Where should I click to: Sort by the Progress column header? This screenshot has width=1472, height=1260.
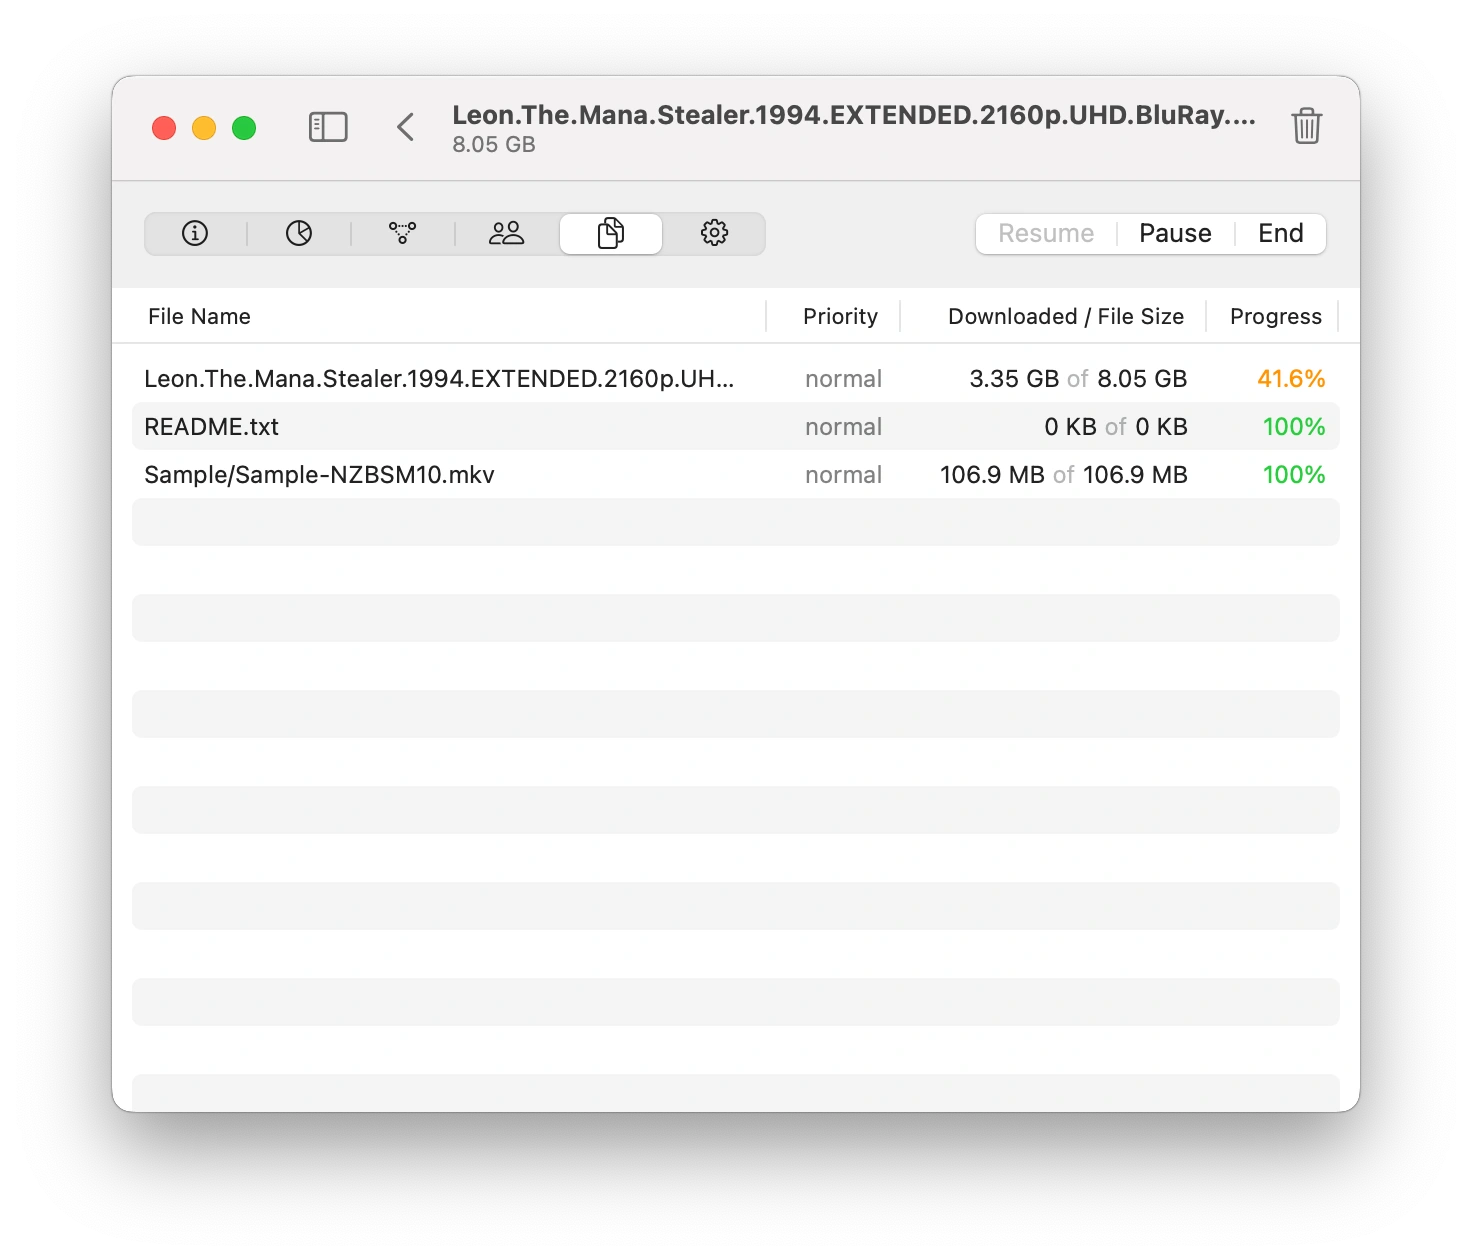click(1275, 317)
